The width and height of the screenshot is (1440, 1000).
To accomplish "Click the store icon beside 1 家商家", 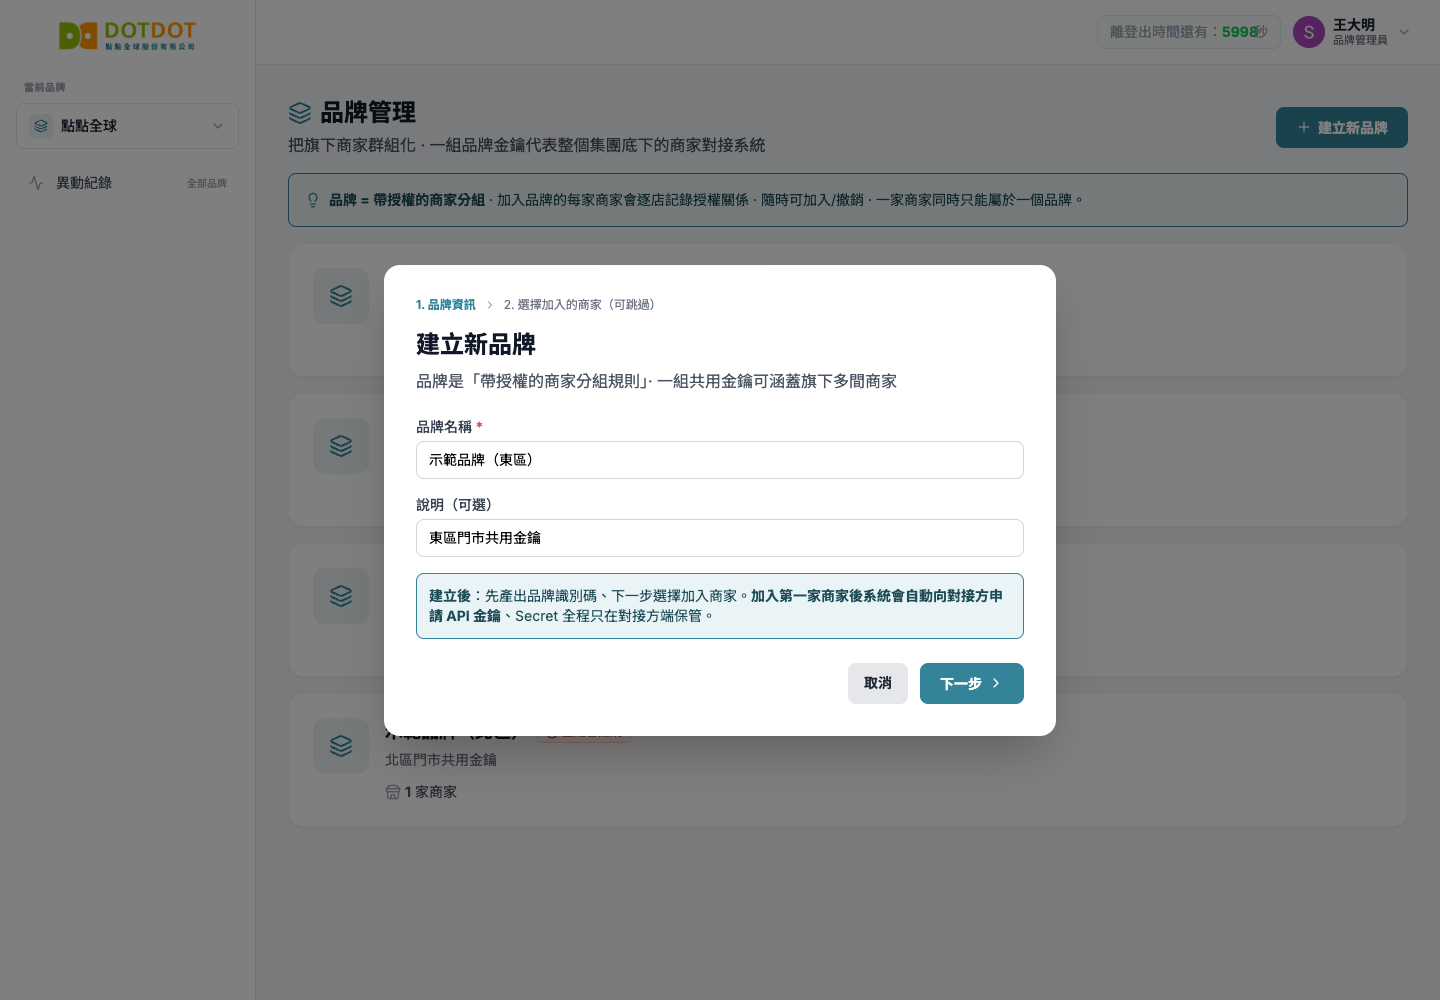I will (393, 792).
